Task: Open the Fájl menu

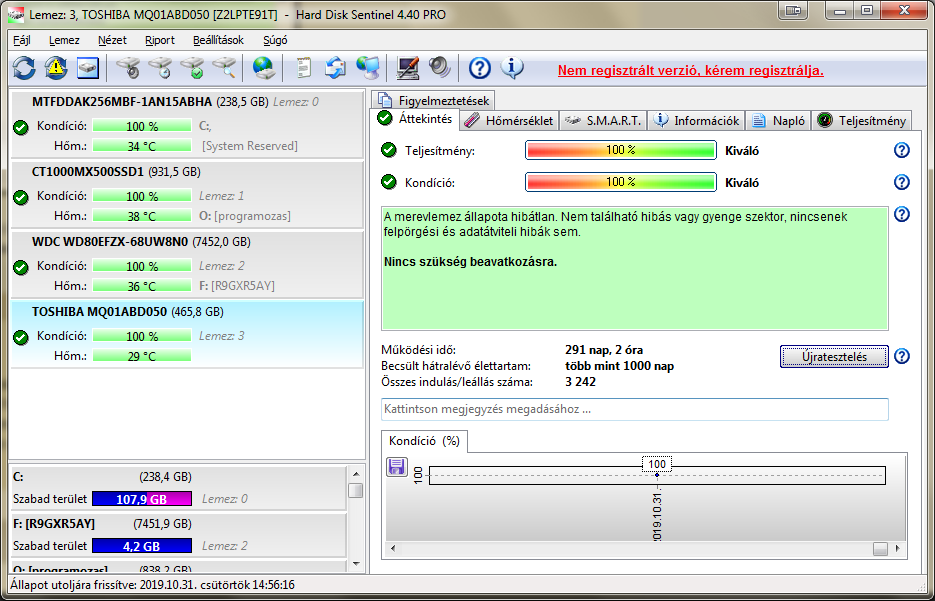Action: (22, 41)
